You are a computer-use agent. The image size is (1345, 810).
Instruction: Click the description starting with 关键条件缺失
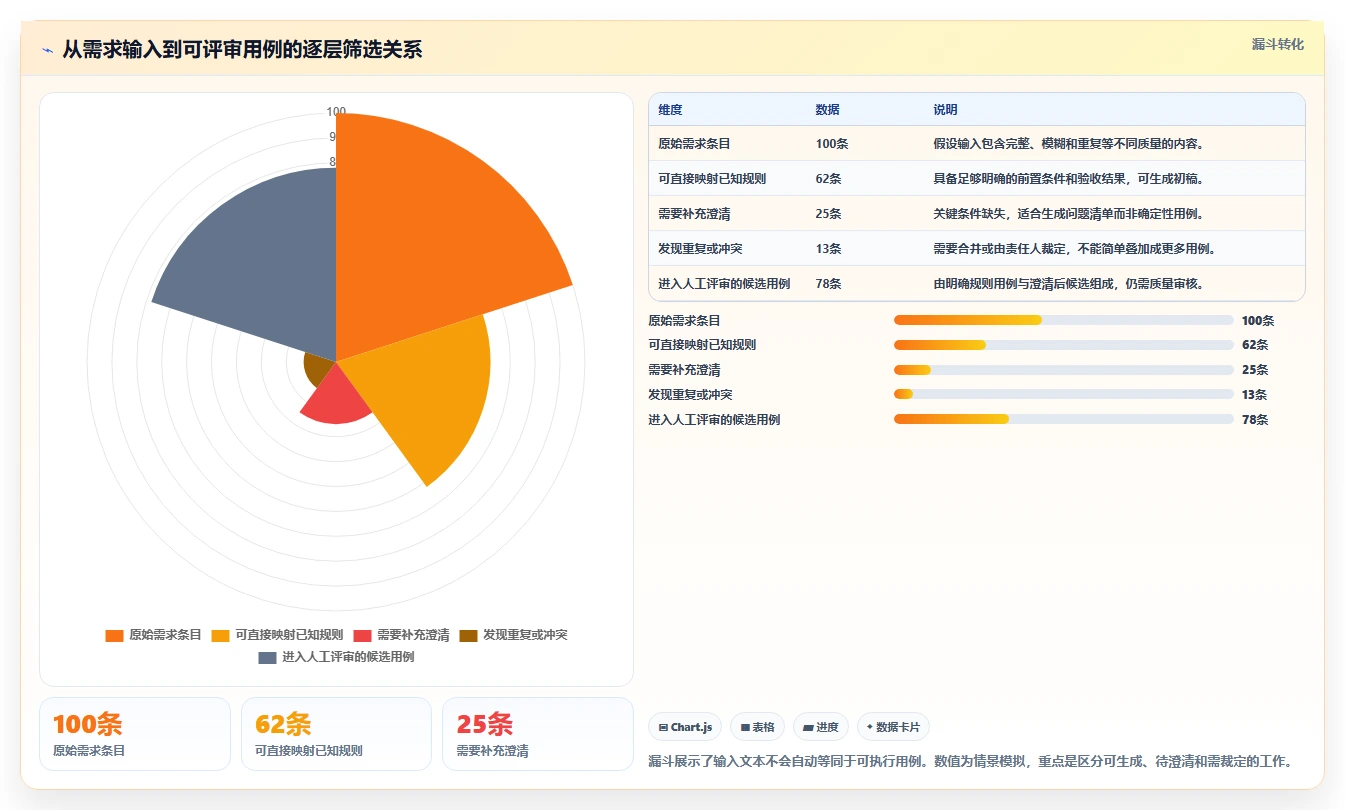[1068, 213]
